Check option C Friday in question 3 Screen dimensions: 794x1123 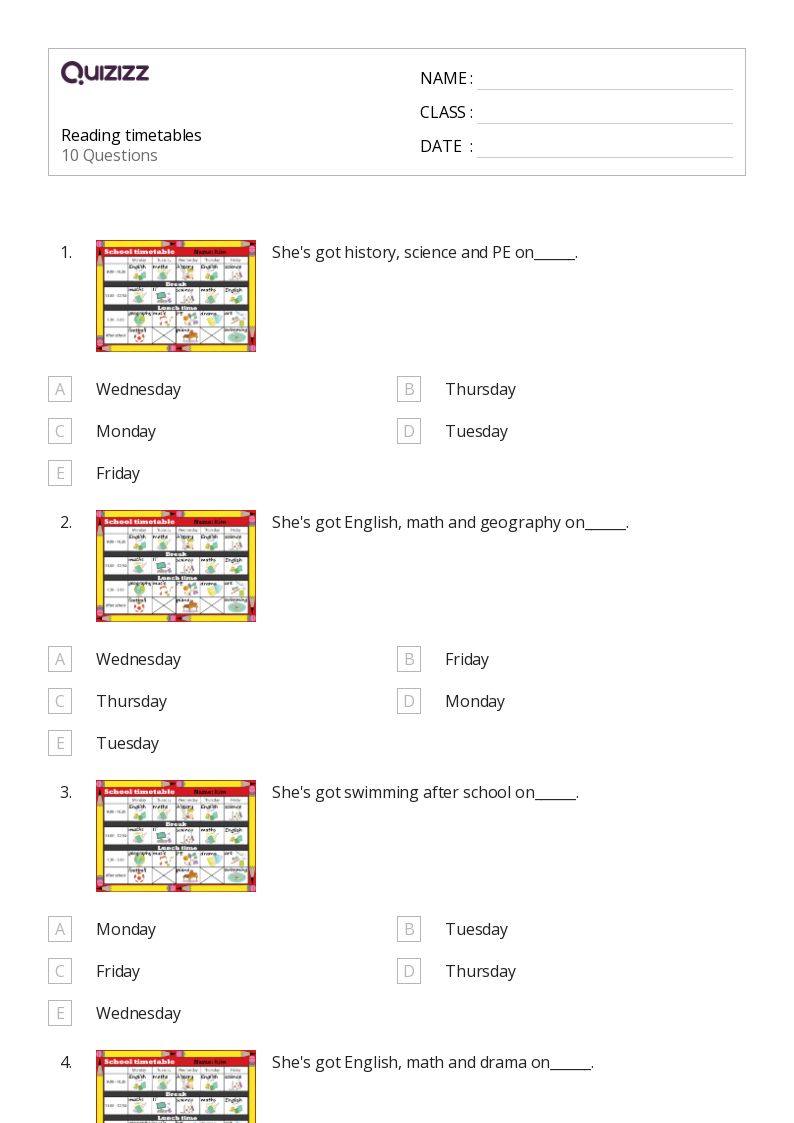(60, 971)
